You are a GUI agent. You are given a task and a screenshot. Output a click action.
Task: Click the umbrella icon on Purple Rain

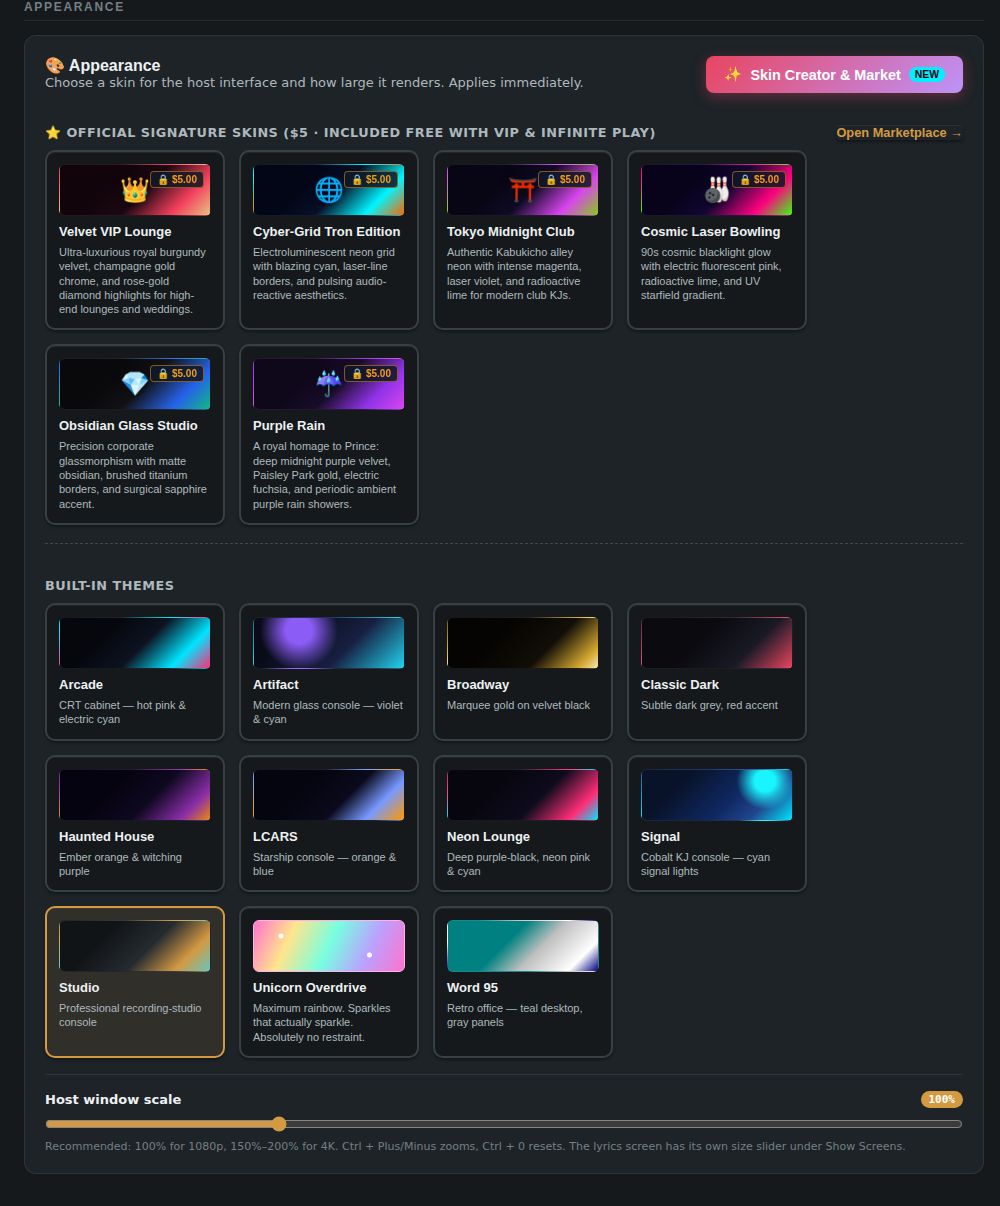(329, 384)
